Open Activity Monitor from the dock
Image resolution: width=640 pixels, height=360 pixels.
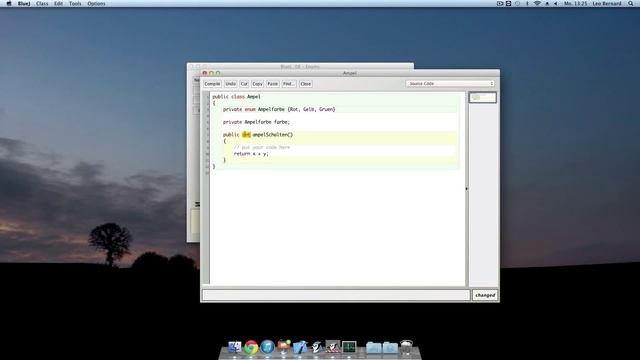coord(349,347)
